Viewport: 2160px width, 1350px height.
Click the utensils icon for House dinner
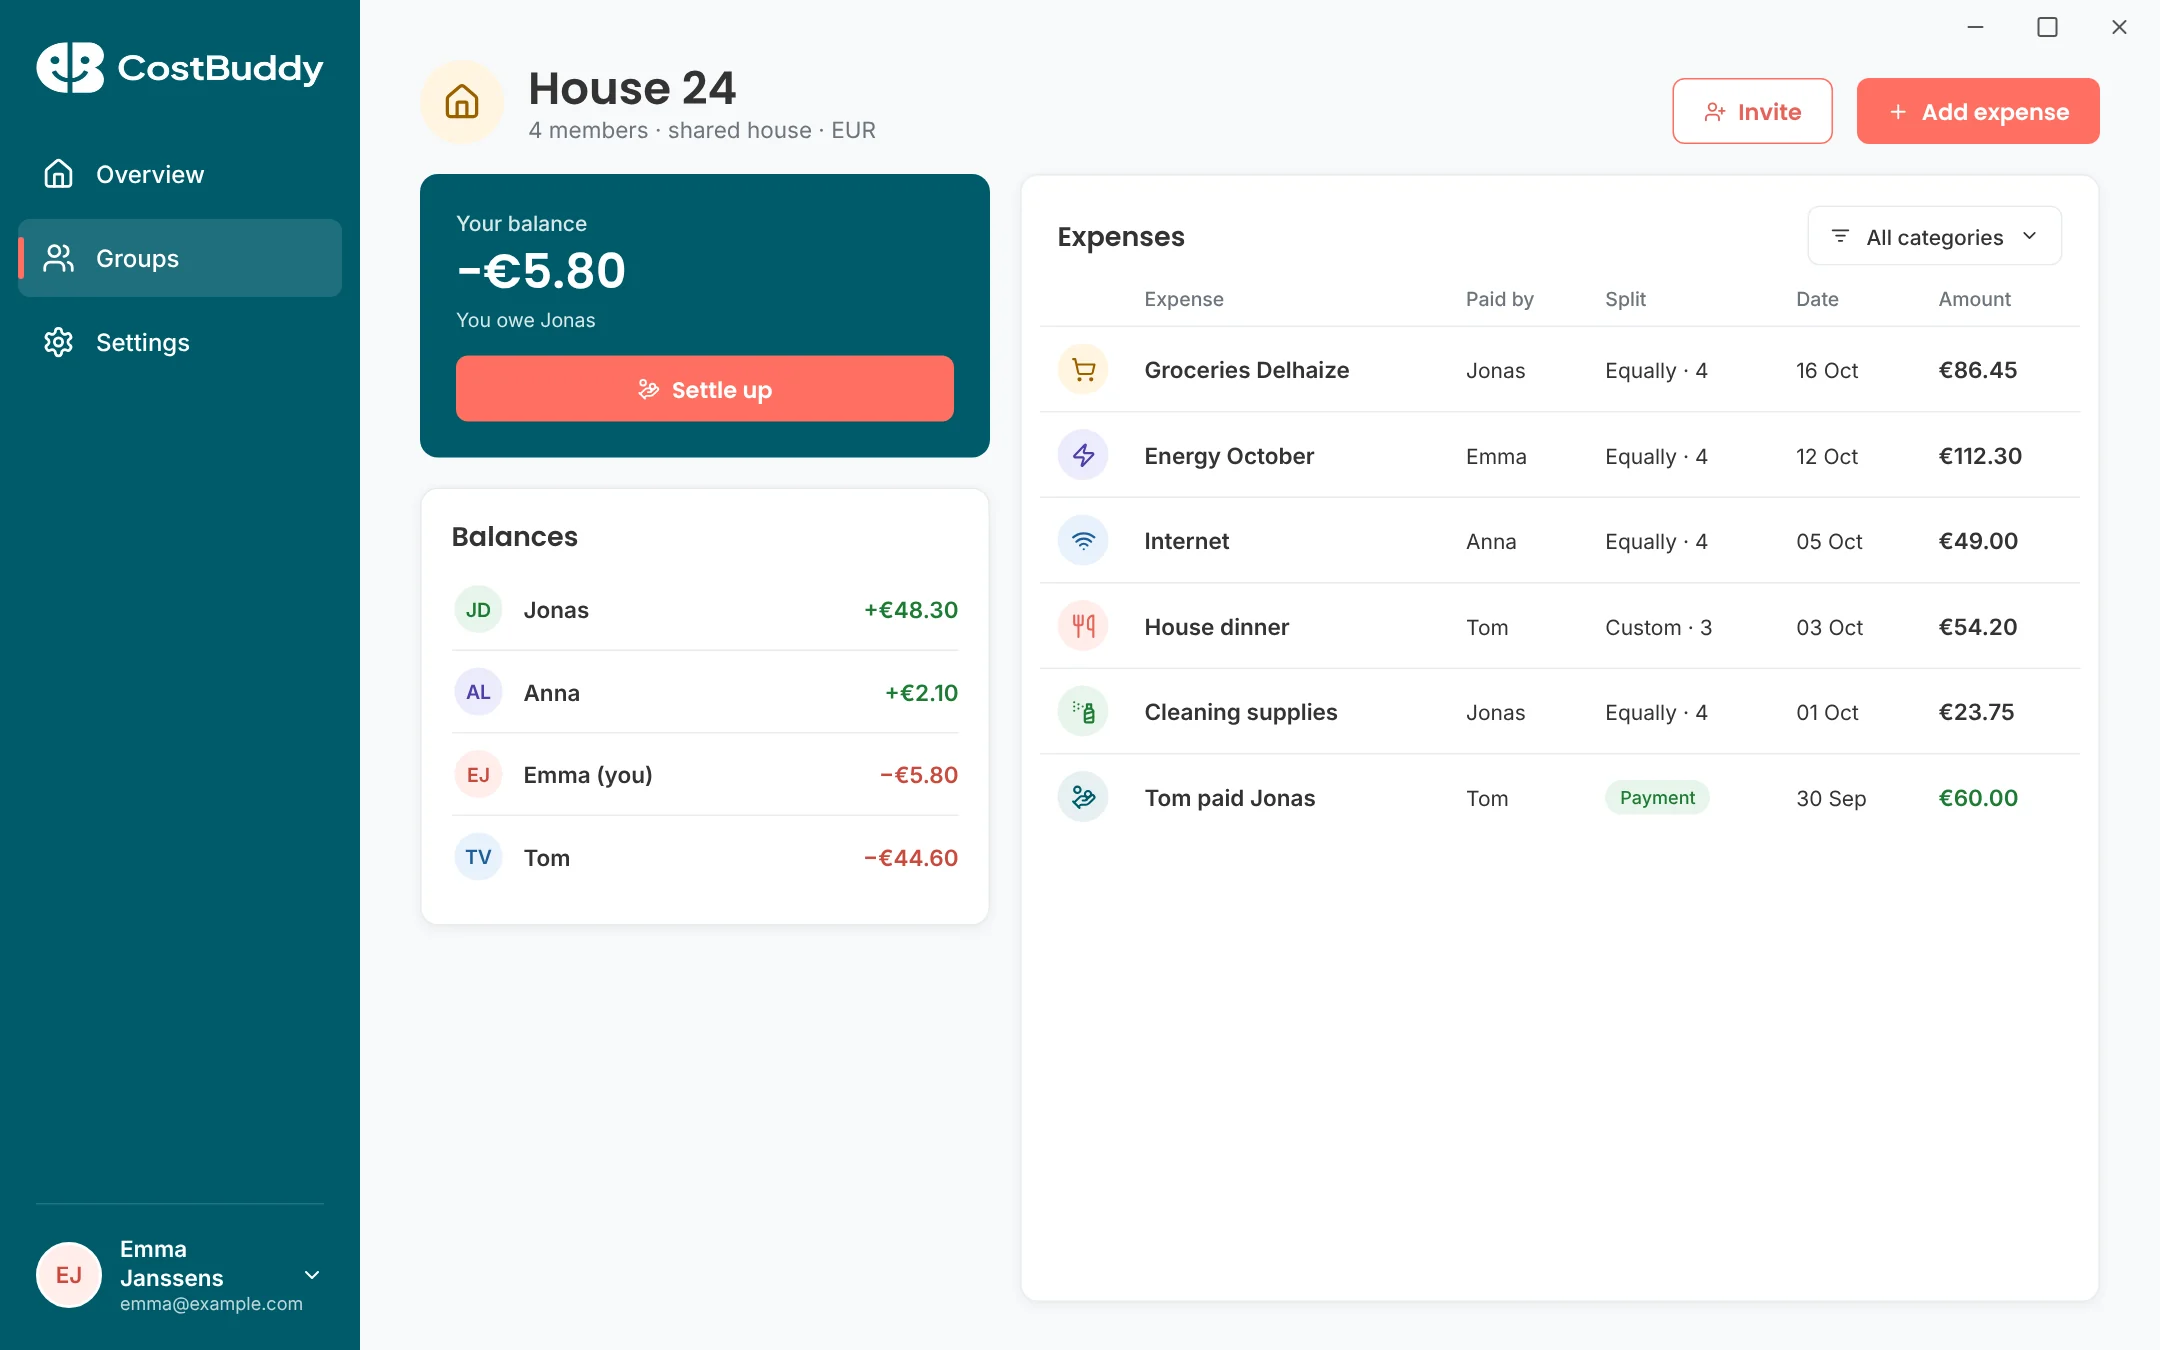(1083, 627)
